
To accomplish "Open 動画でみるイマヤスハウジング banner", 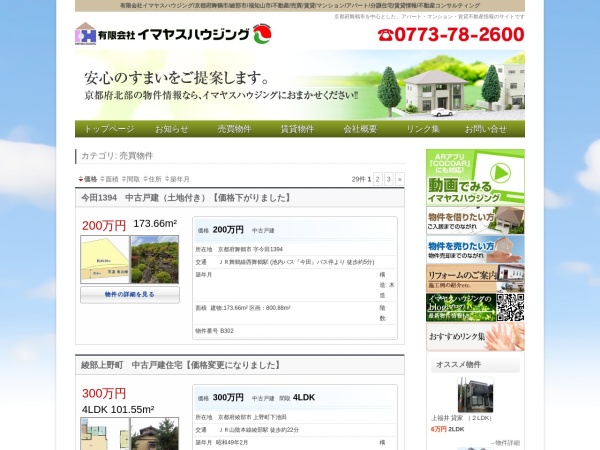I will tap(475, 177).
